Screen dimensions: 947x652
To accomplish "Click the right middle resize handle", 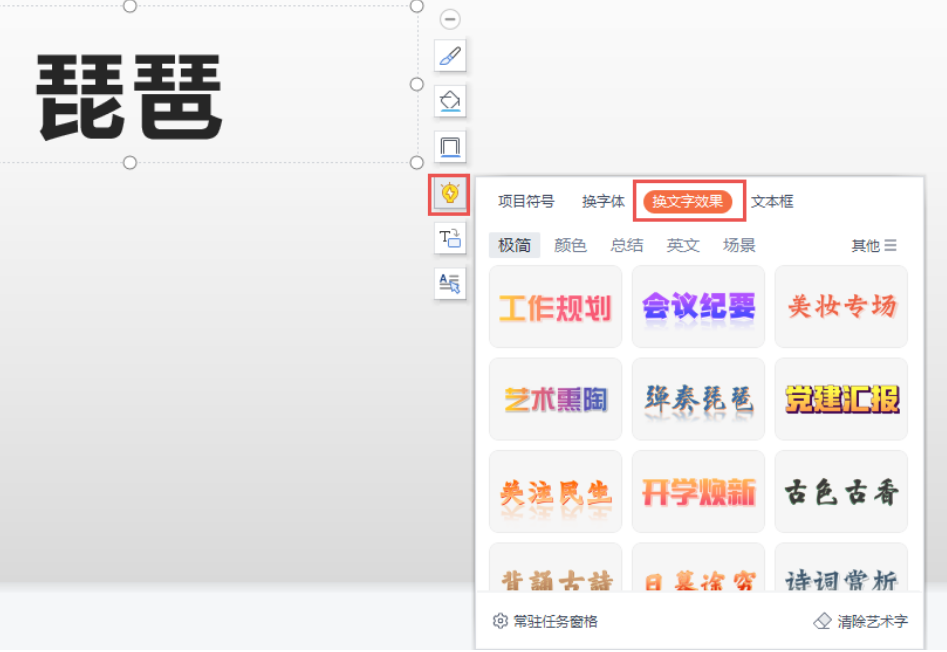I will coord(417,85).
